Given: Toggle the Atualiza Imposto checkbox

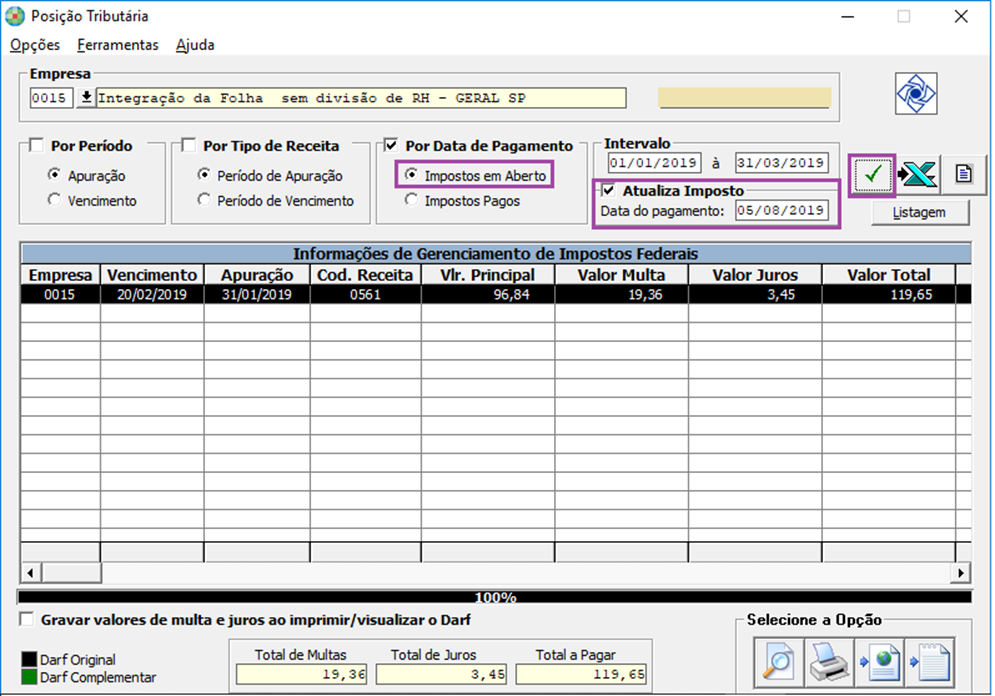Looking at the screenshot, I should tap(609, 190).
